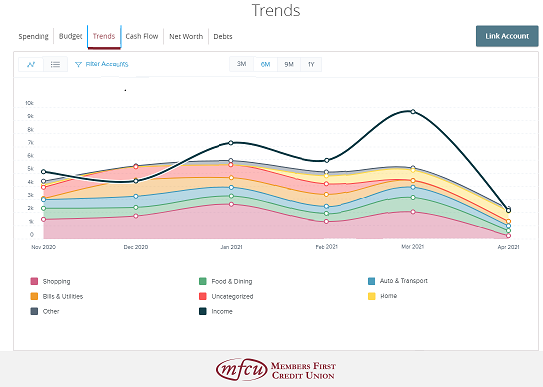Select Income data point for Jan 2021
The width and height of the screenshot is (543, 387).
[x=231, y=143]
